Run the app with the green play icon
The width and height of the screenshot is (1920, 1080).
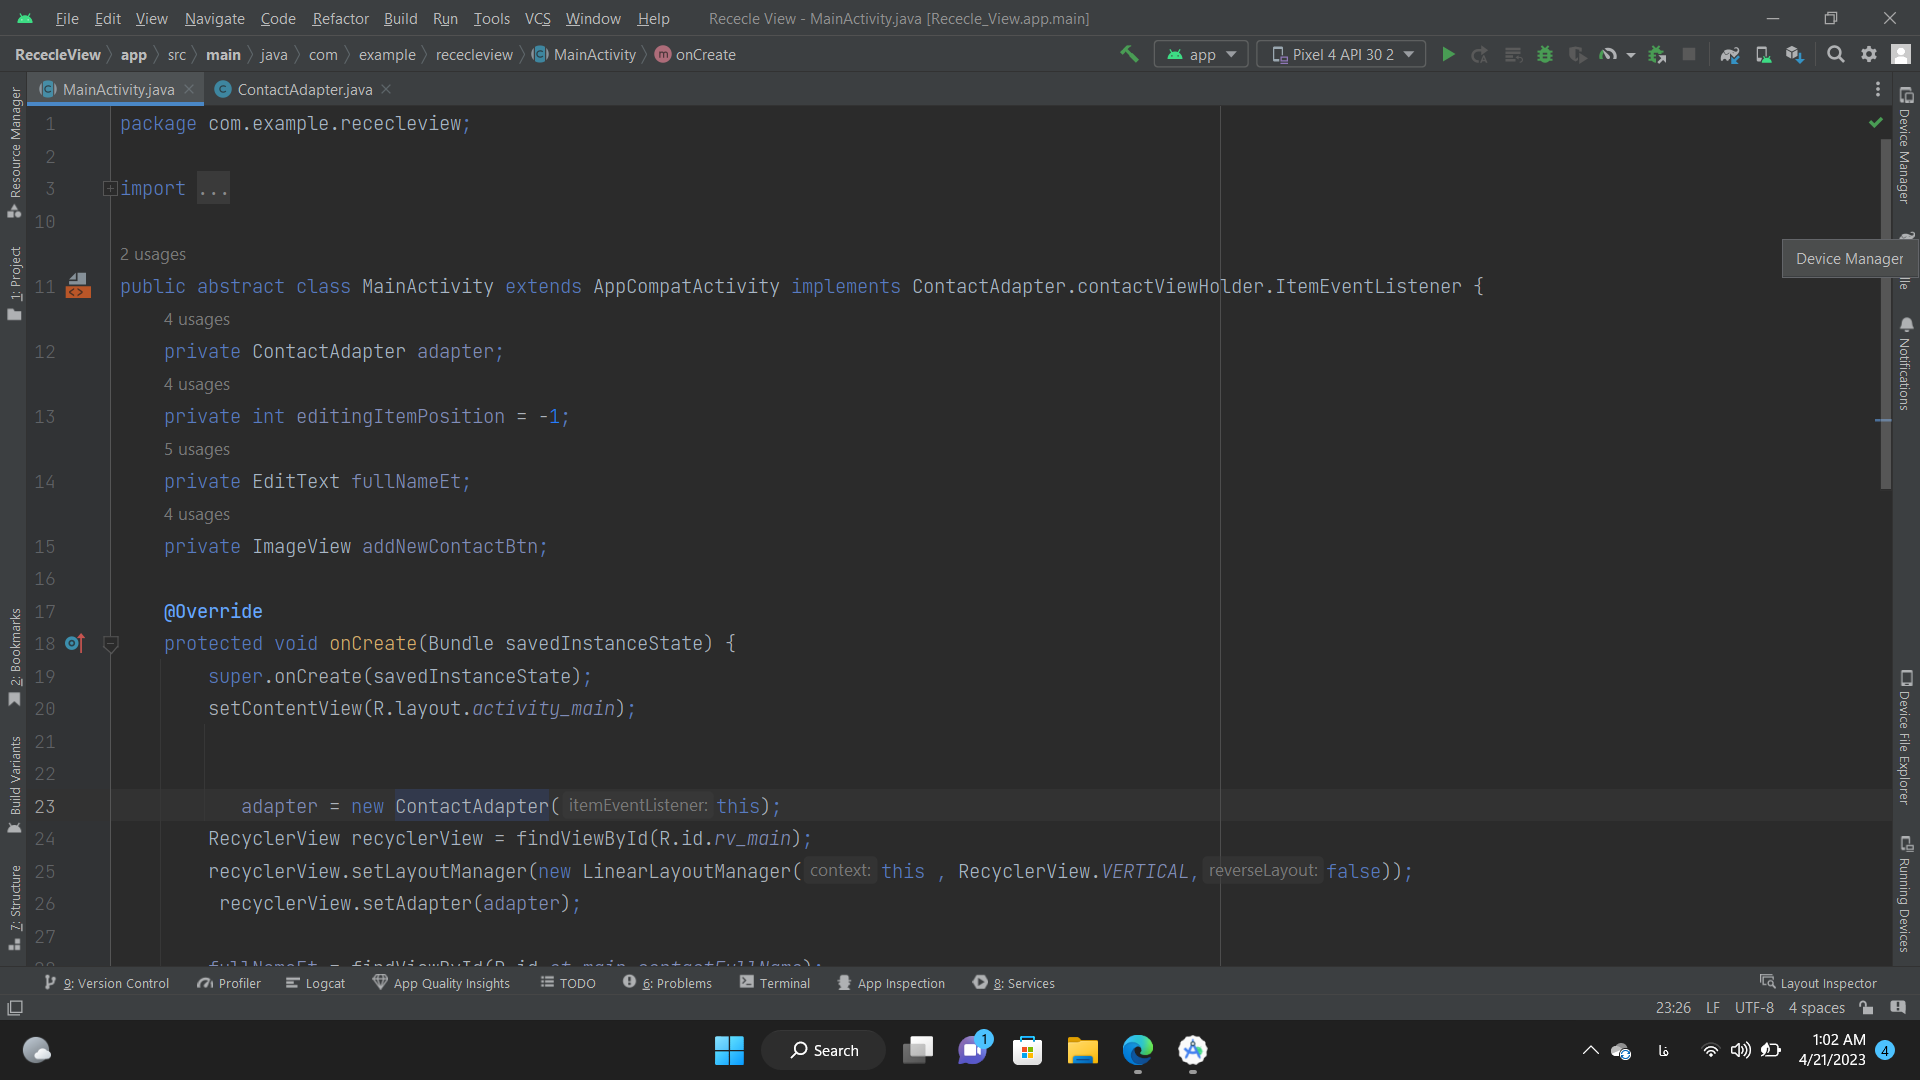[1448, 54]
